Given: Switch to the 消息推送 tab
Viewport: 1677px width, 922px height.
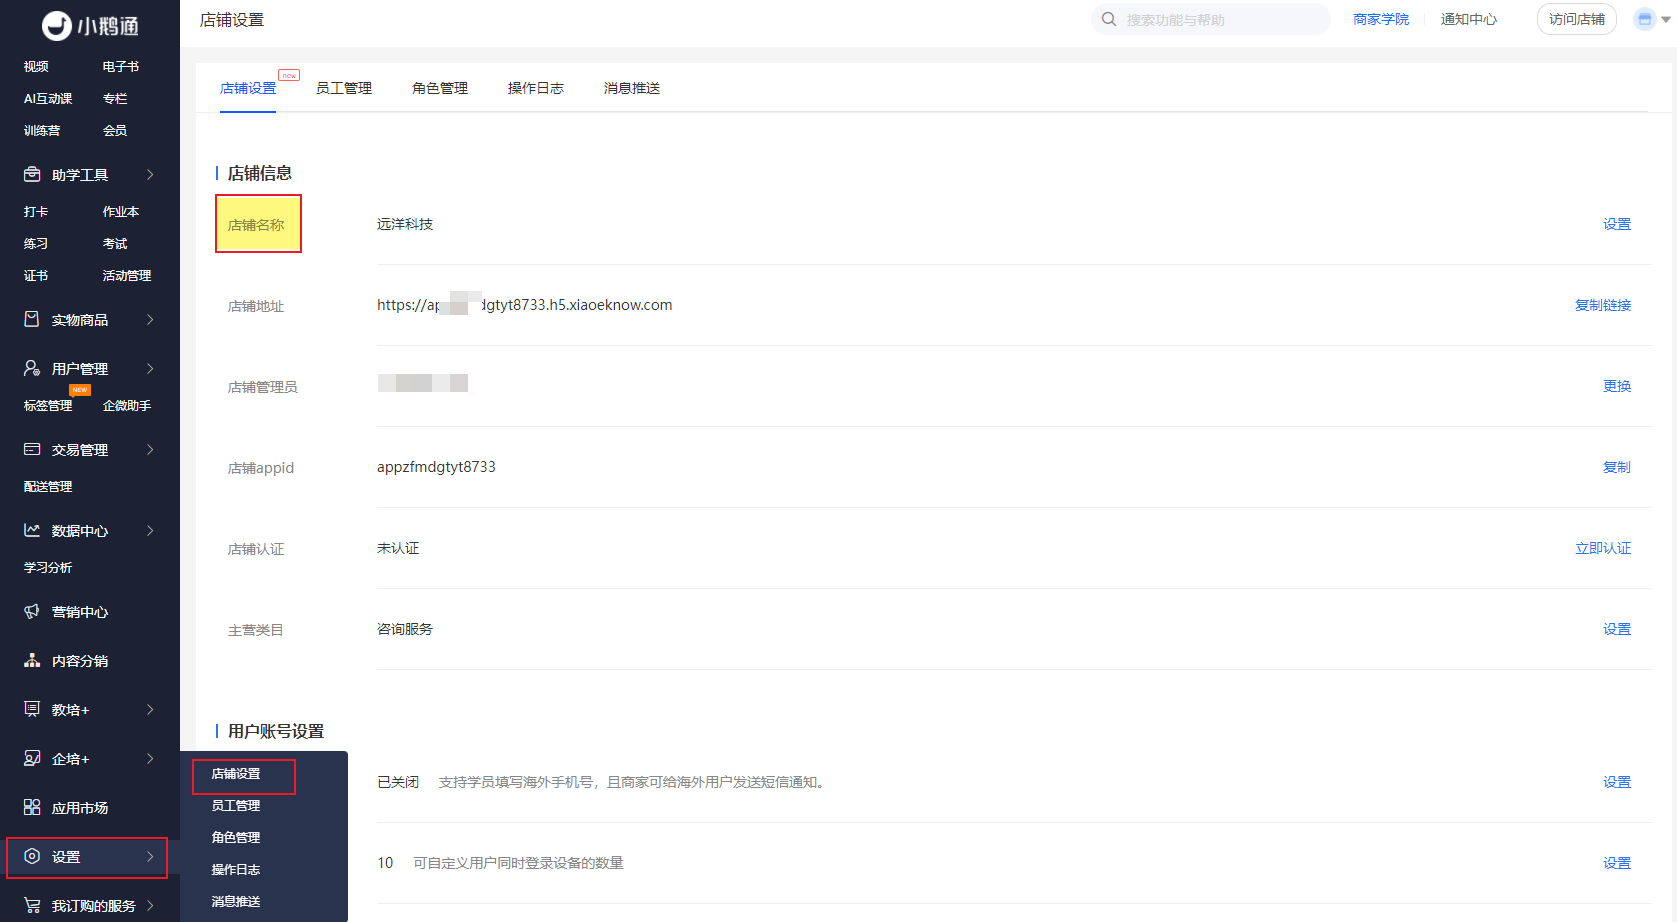Looking at the screenshot, I should click(632, 88).
